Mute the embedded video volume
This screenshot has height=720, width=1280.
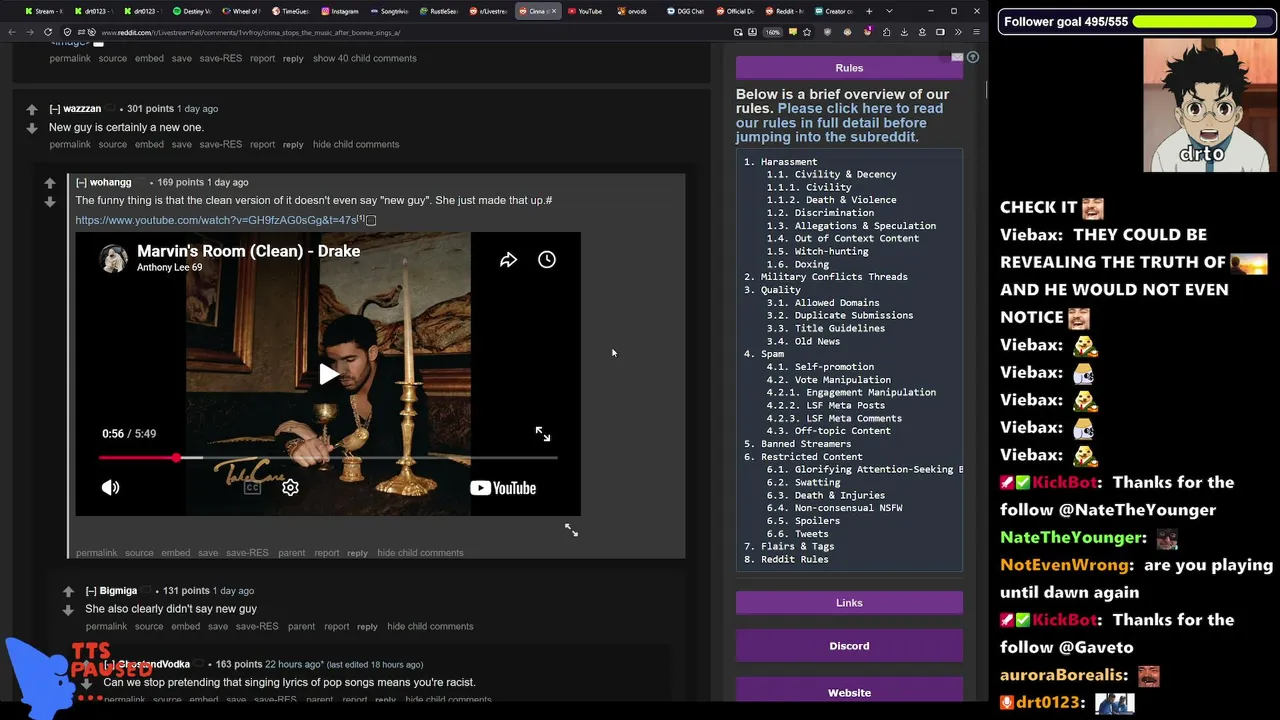click(110, 488)
